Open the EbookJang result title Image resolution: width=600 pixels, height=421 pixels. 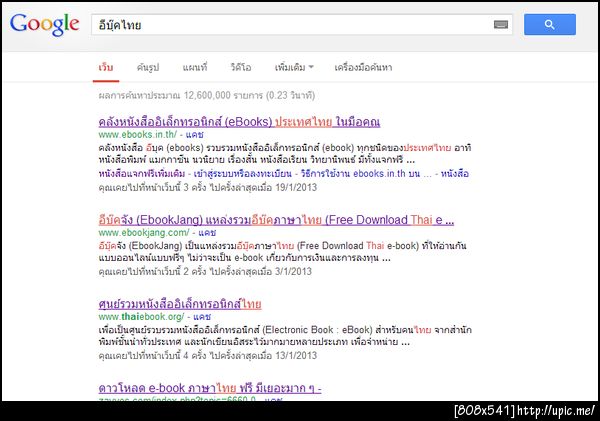(276, 220)
